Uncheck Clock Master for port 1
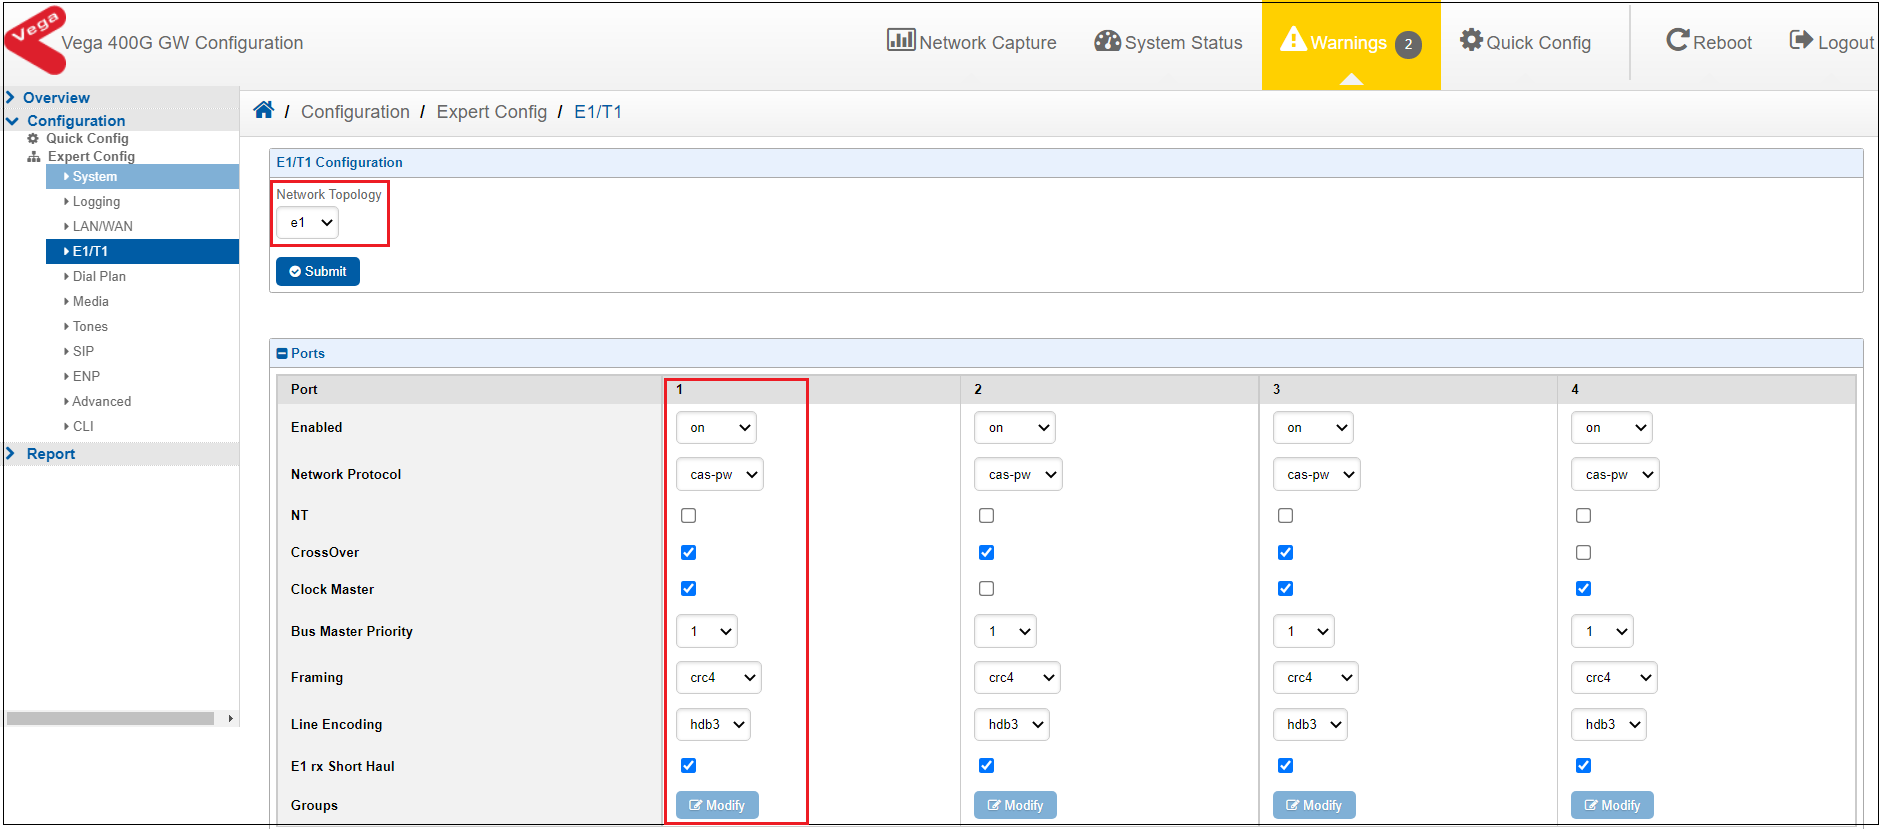 [688, 588]
